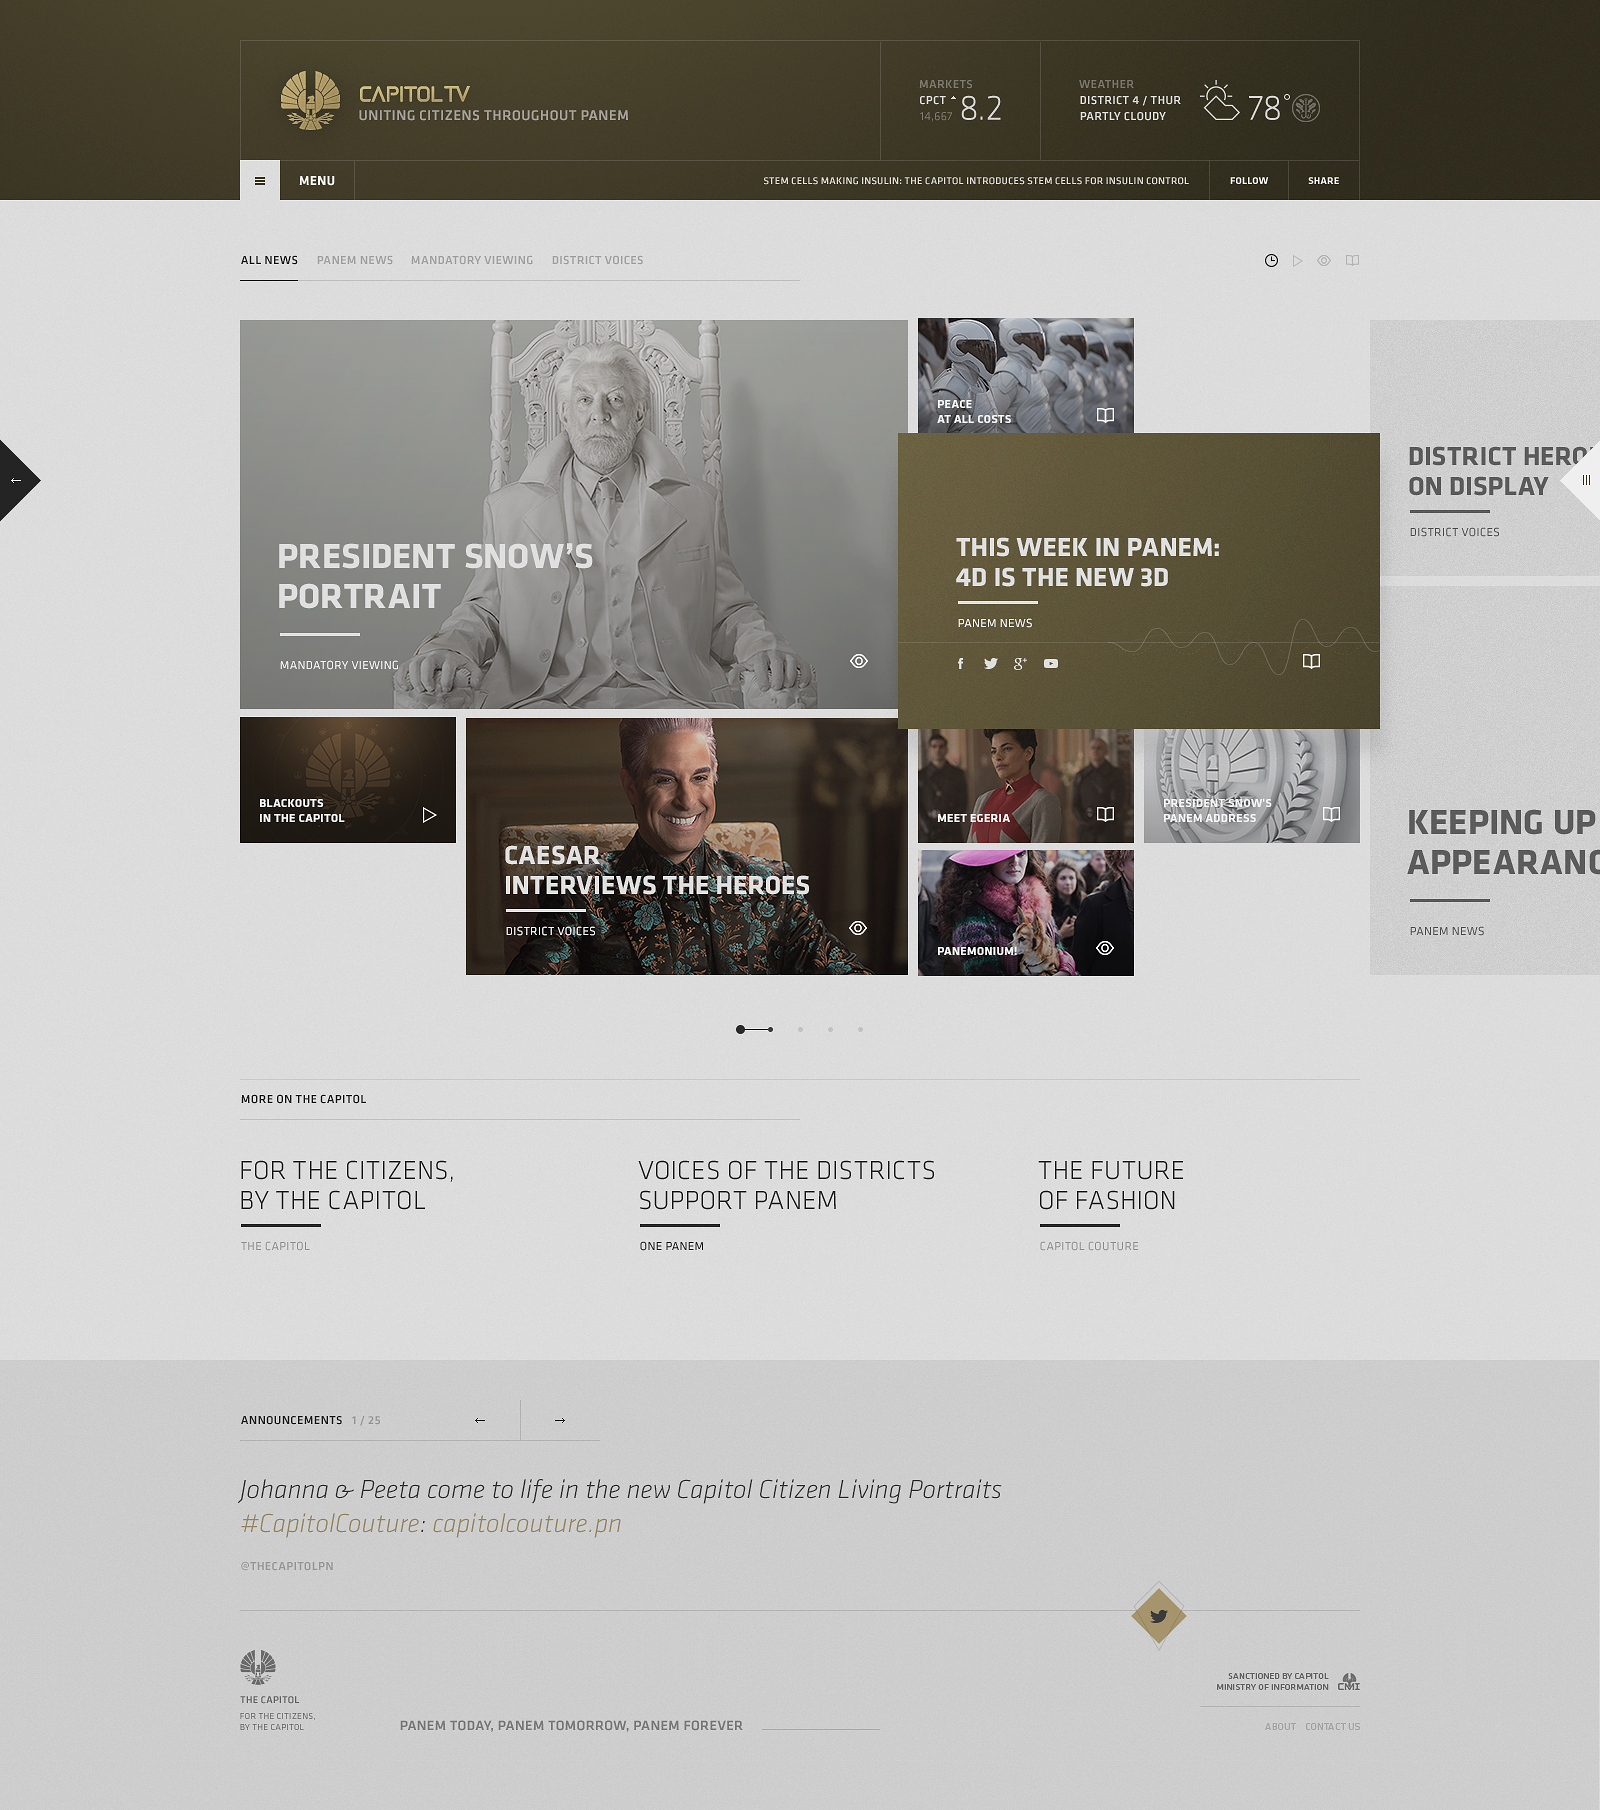Click the partly cloudy weather icon
Viewport: 1600px width, 1810px height.
[1220, 102]
